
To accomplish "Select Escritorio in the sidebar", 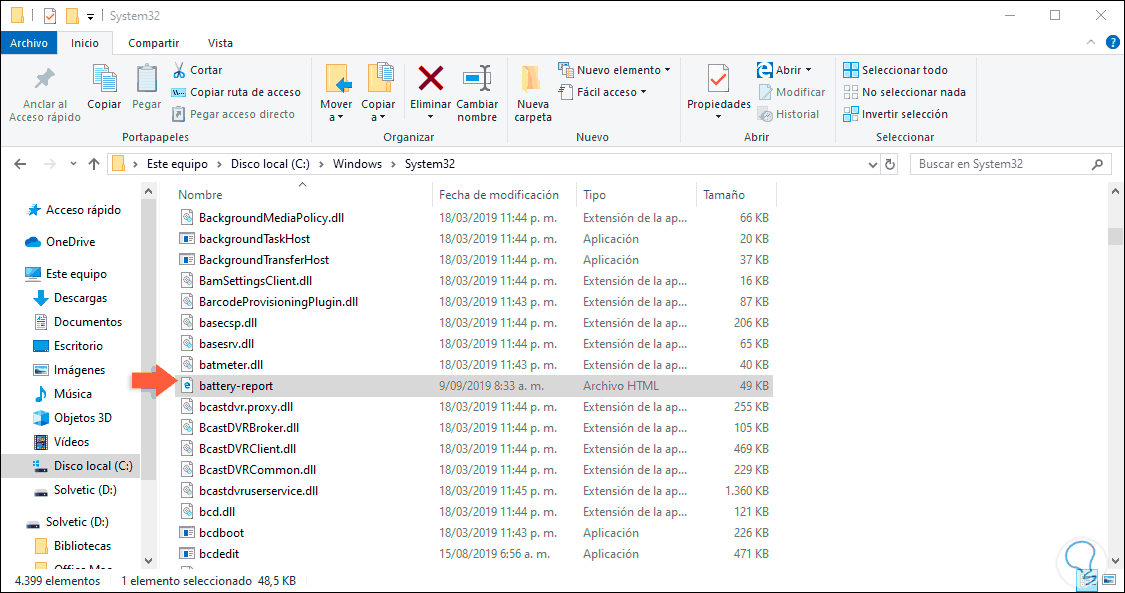I will [x=78, y=346].
